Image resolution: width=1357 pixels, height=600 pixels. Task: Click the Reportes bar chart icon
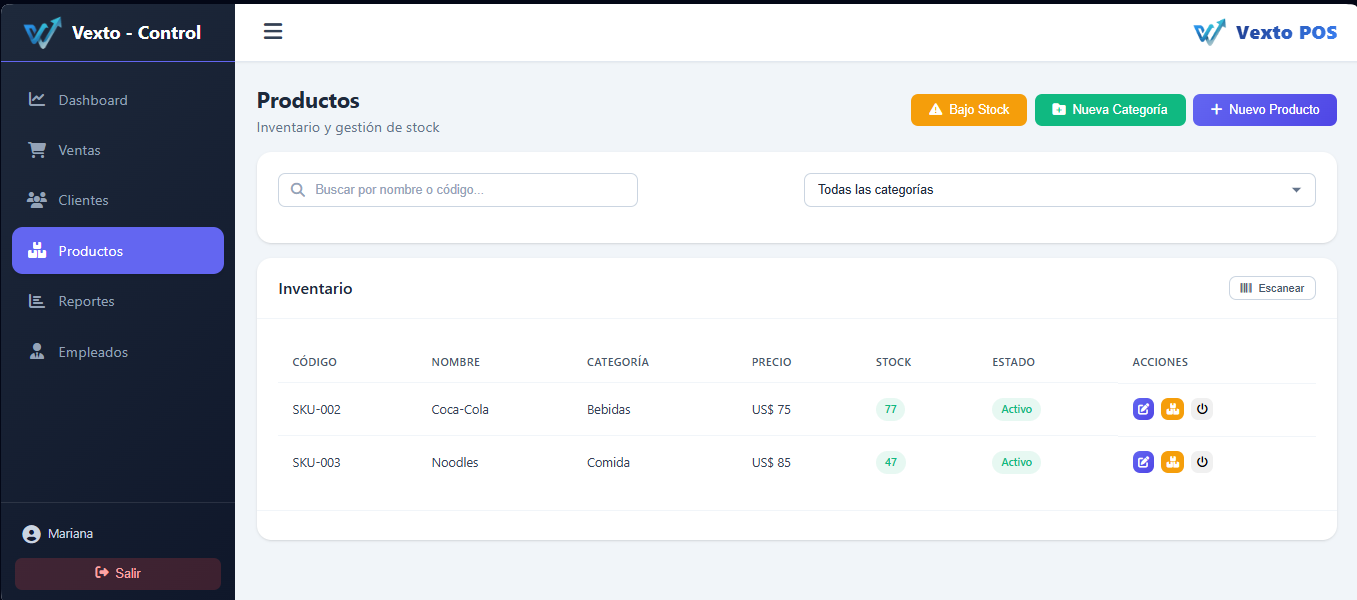point(37,301)
